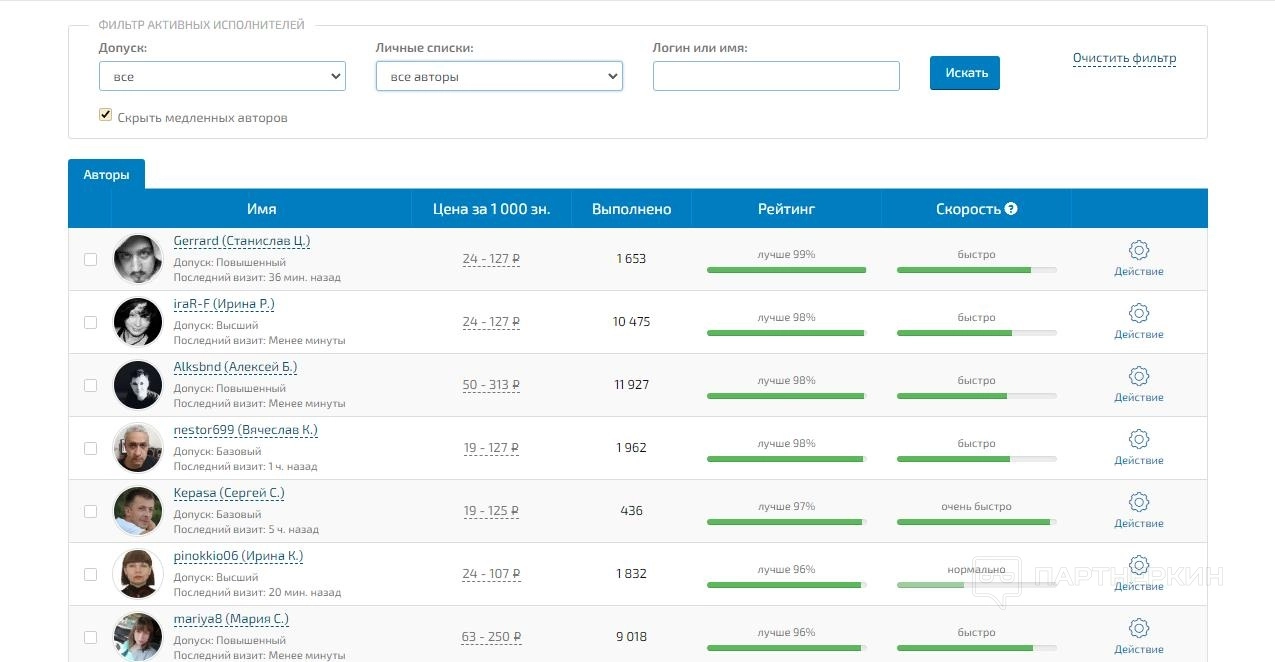
Task: Open the Допуск dropdown
Action: (222, 77)
